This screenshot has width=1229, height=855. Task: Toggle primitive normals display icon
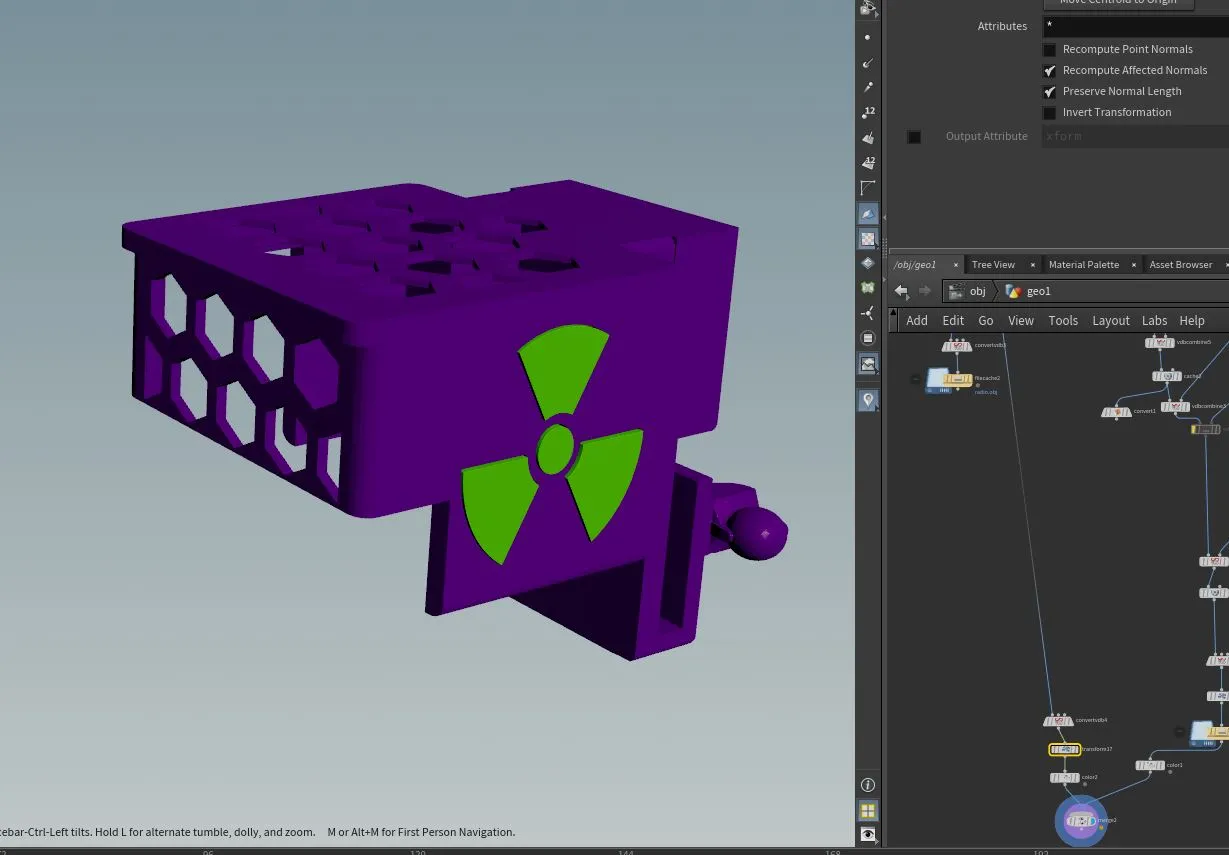pos(868,137)
